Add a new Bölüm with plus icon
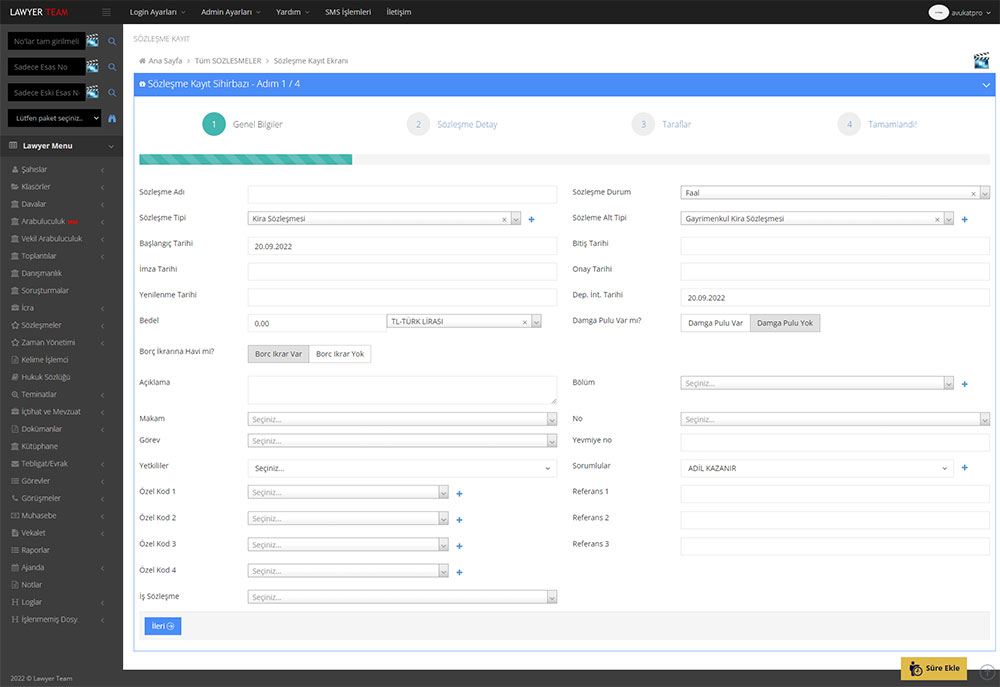Image resolution: width=1000 pixels, height=687 pixels. point(964,384)
